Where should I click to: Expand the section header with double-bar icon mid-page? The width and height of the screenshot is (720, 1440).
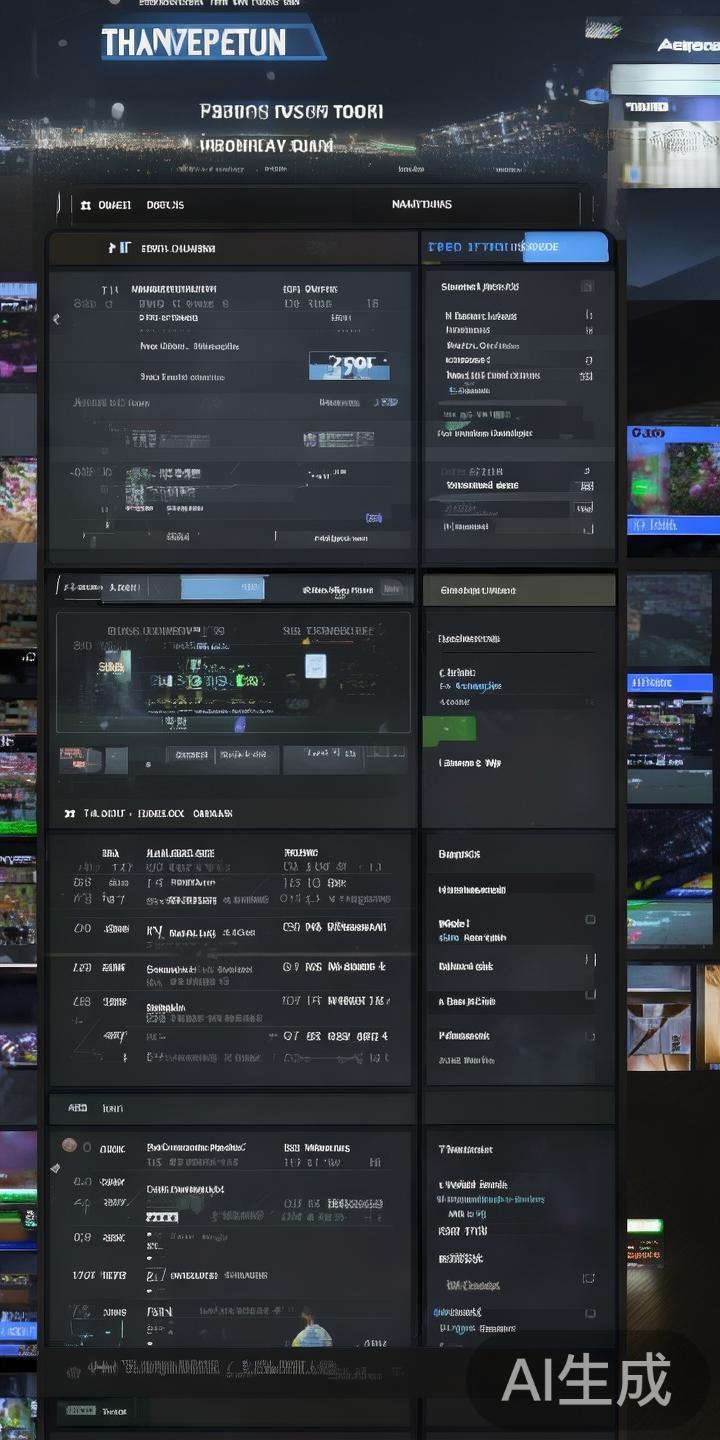tap(70, 814)
